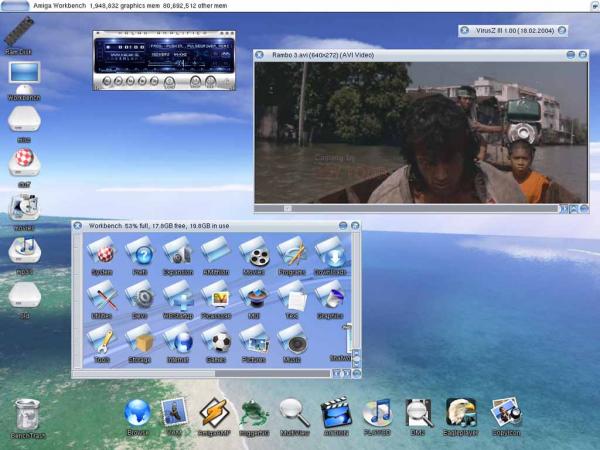Open the Tools drawer with wrench
The height and width of the screenshot is (450, 600).
(101, 343)
